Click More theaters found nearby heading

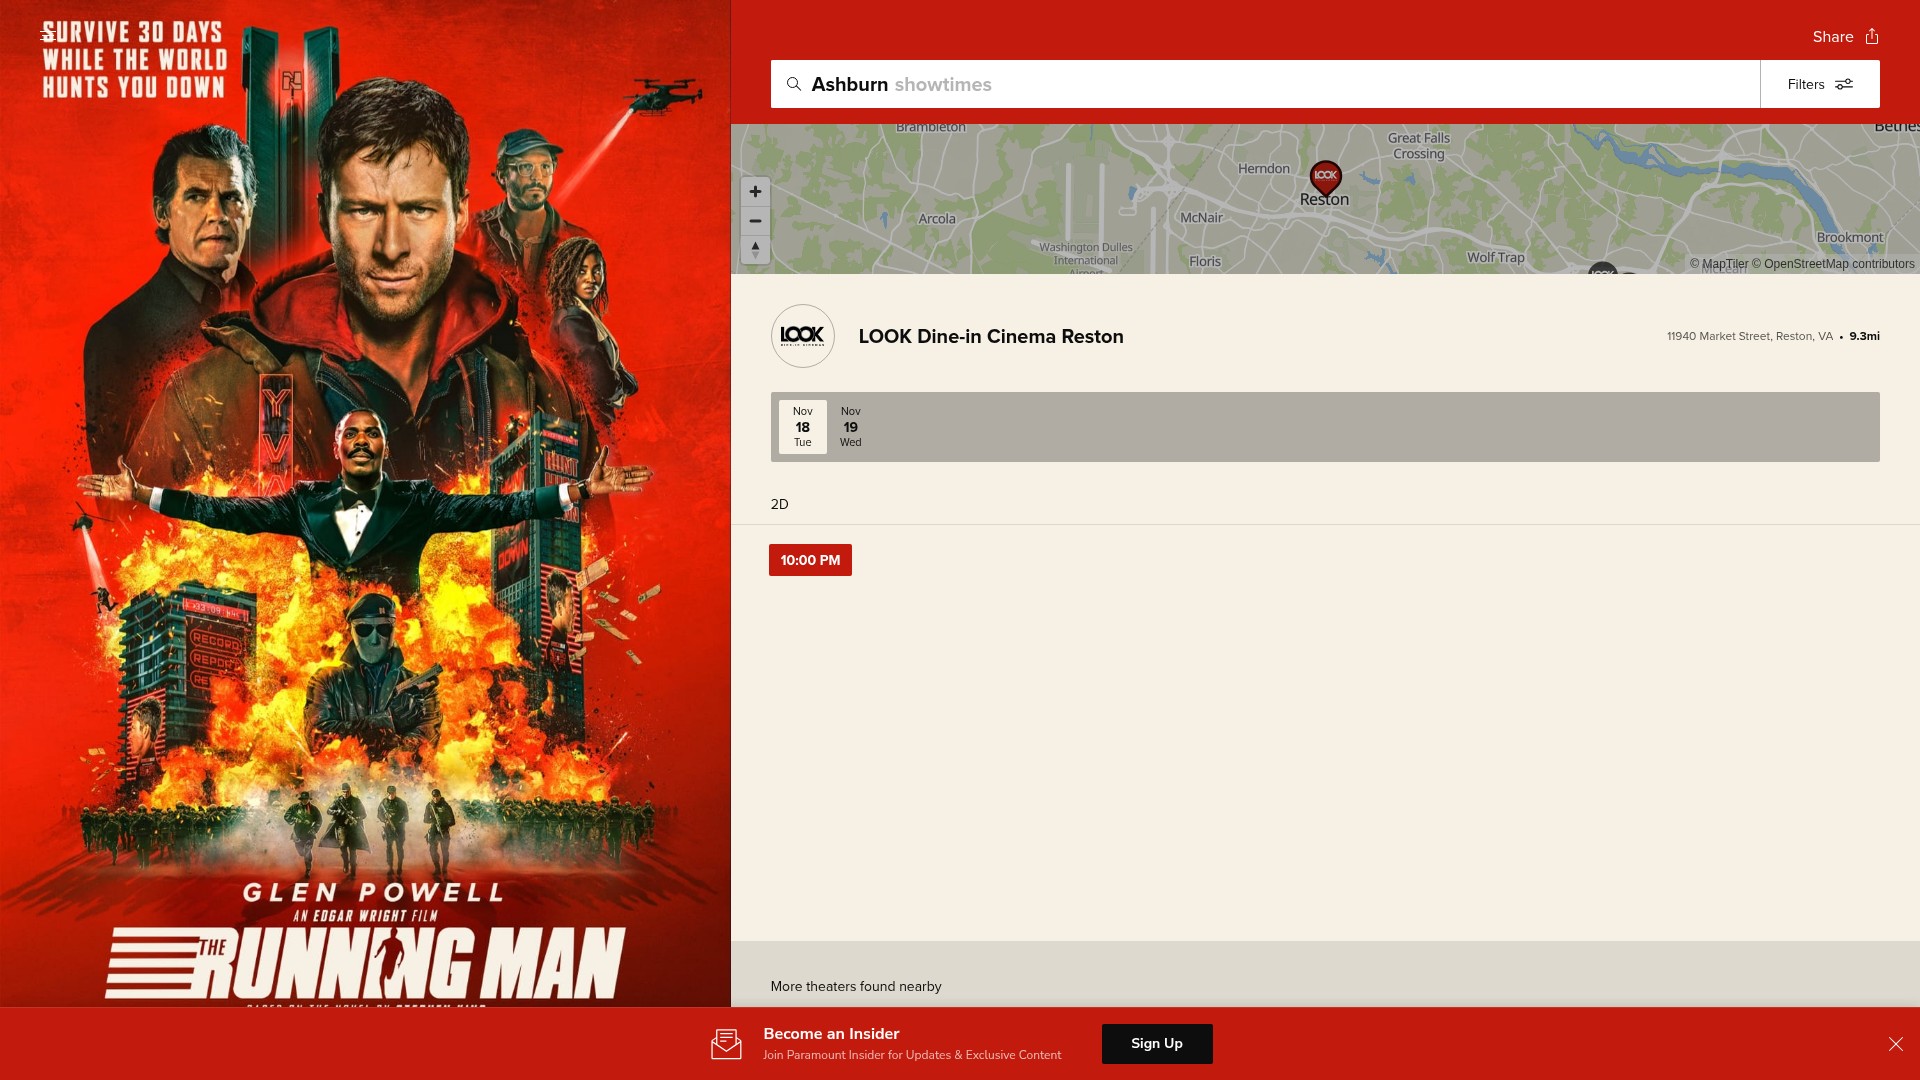coord(856,986)
